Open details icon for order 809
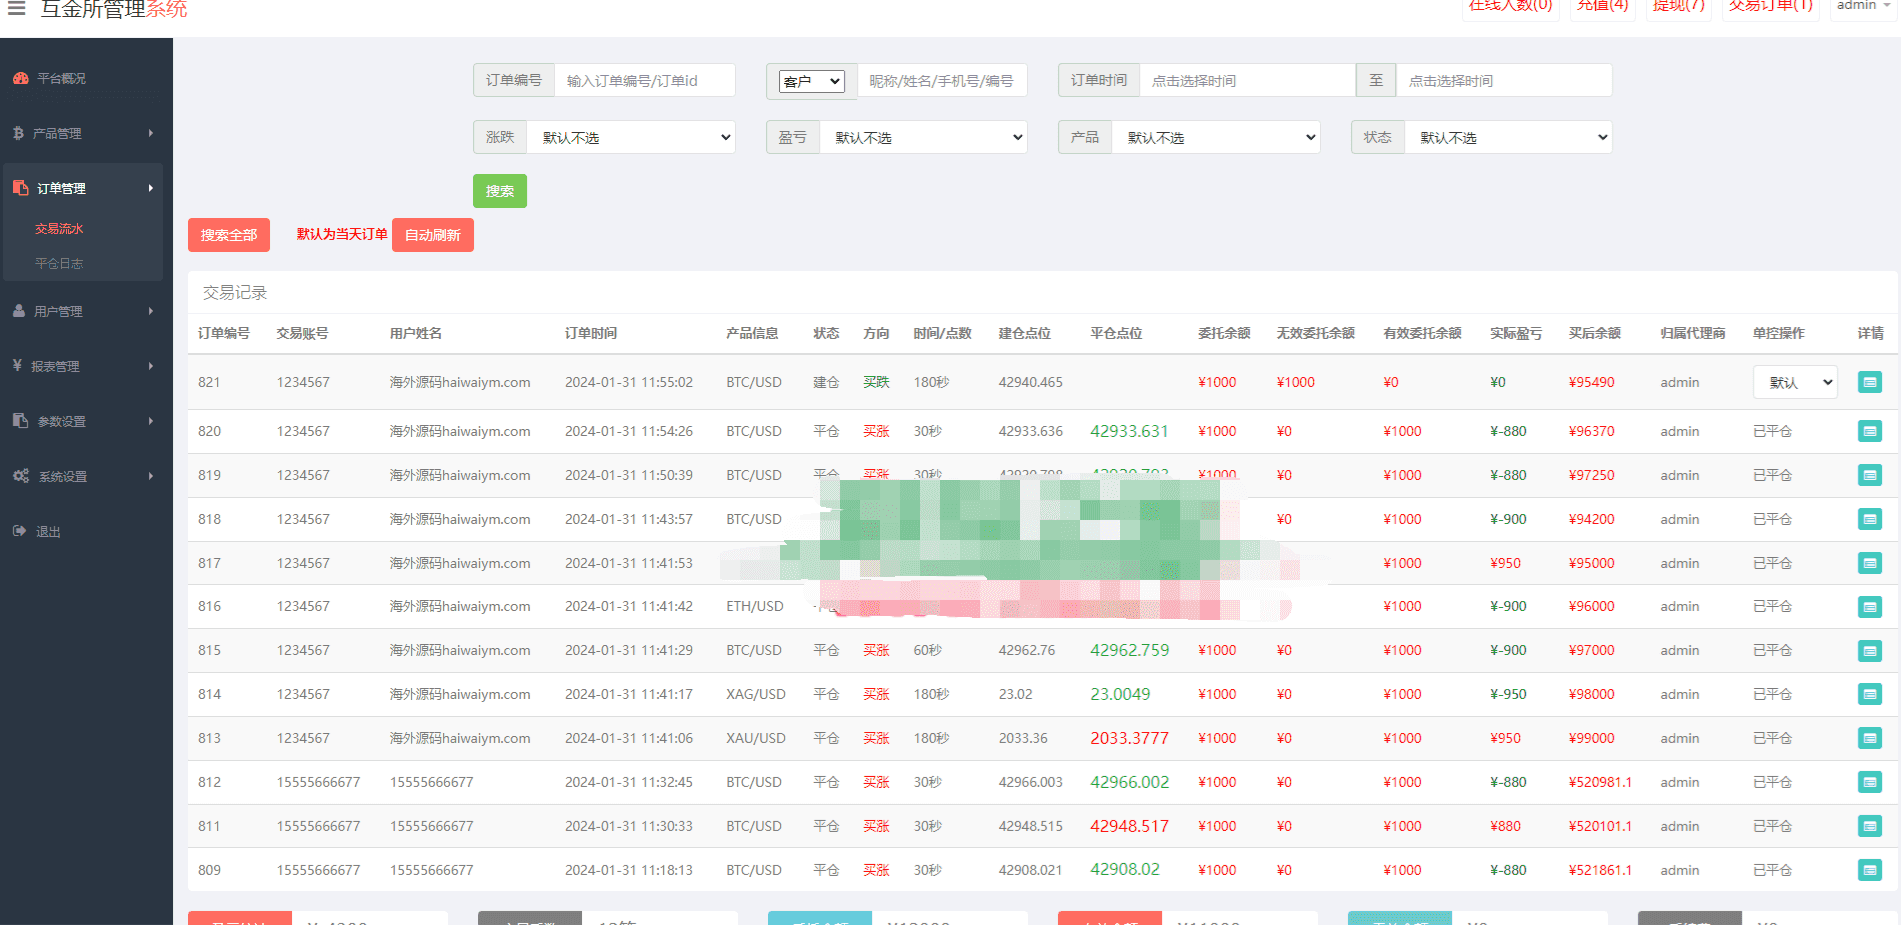The width and height of the screenshot is (1901, 932). (1869, 870)
